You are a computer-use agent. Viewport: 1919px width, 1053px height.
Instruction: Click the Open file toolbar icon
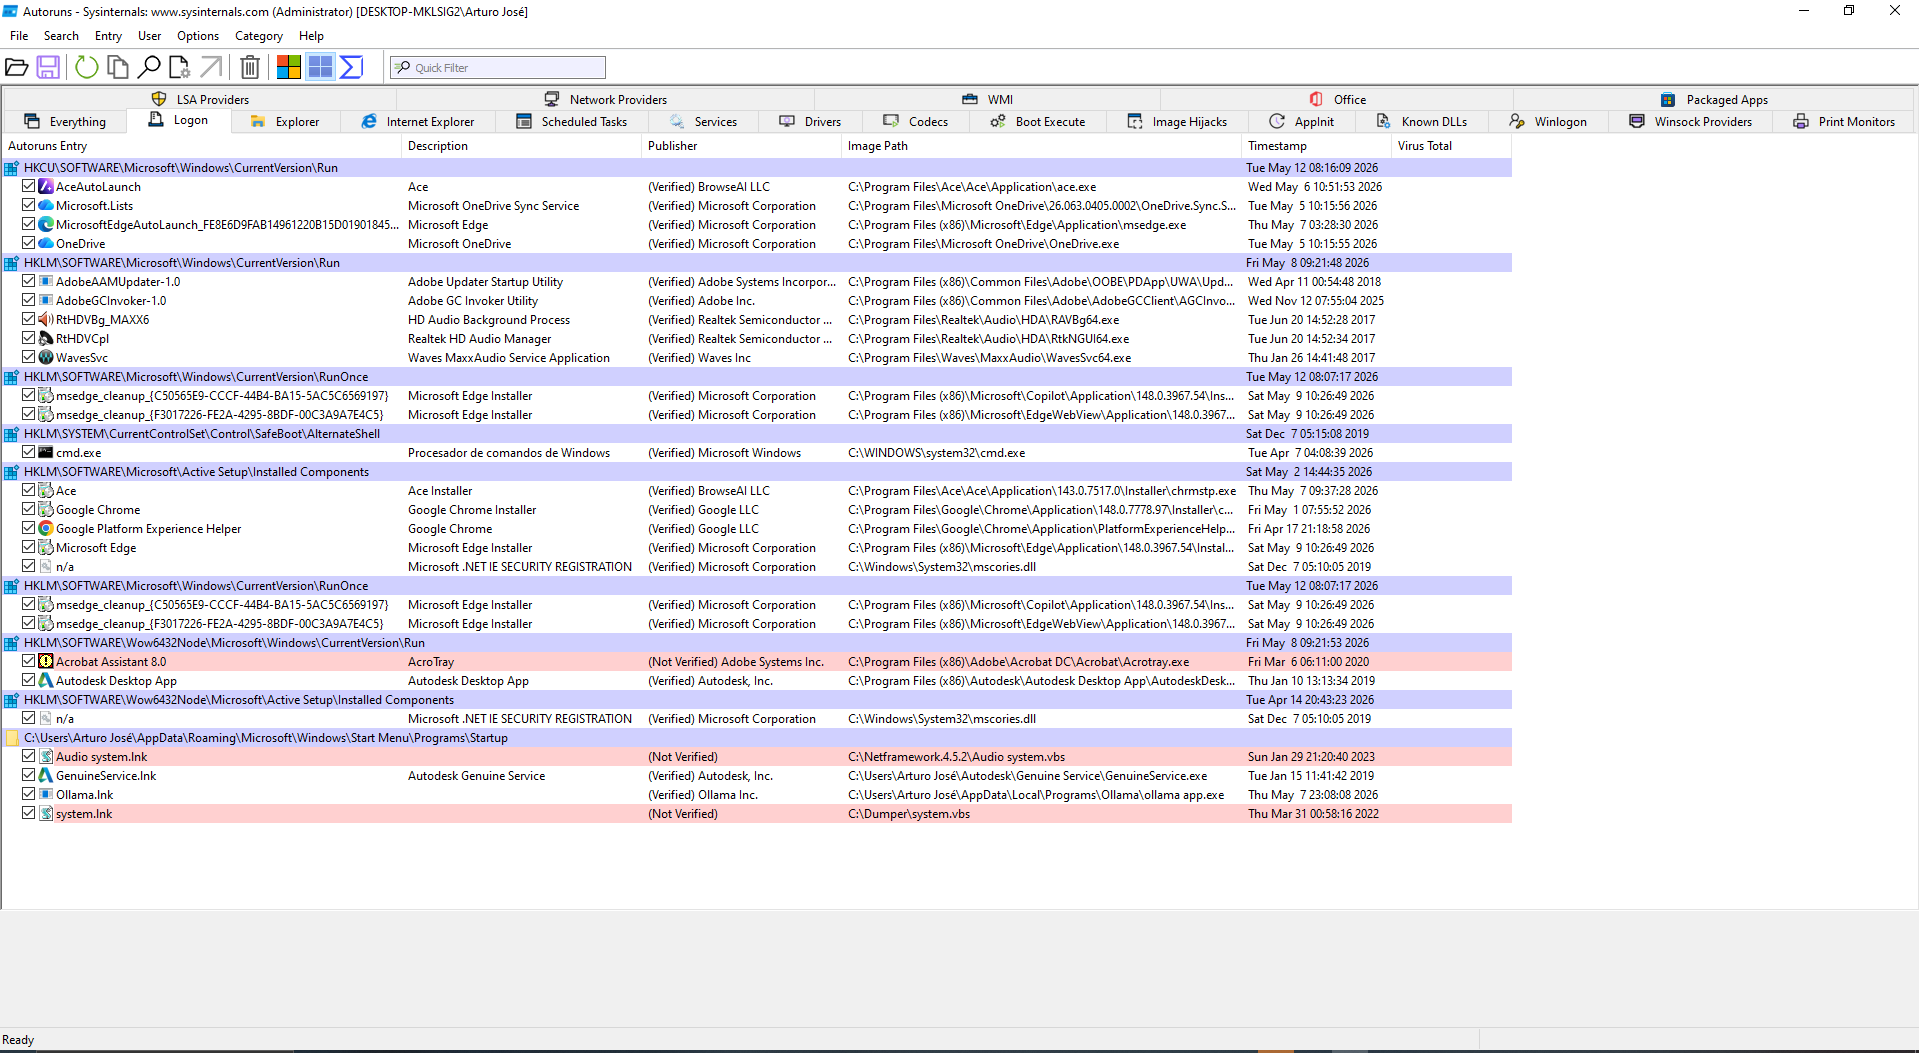16,67
